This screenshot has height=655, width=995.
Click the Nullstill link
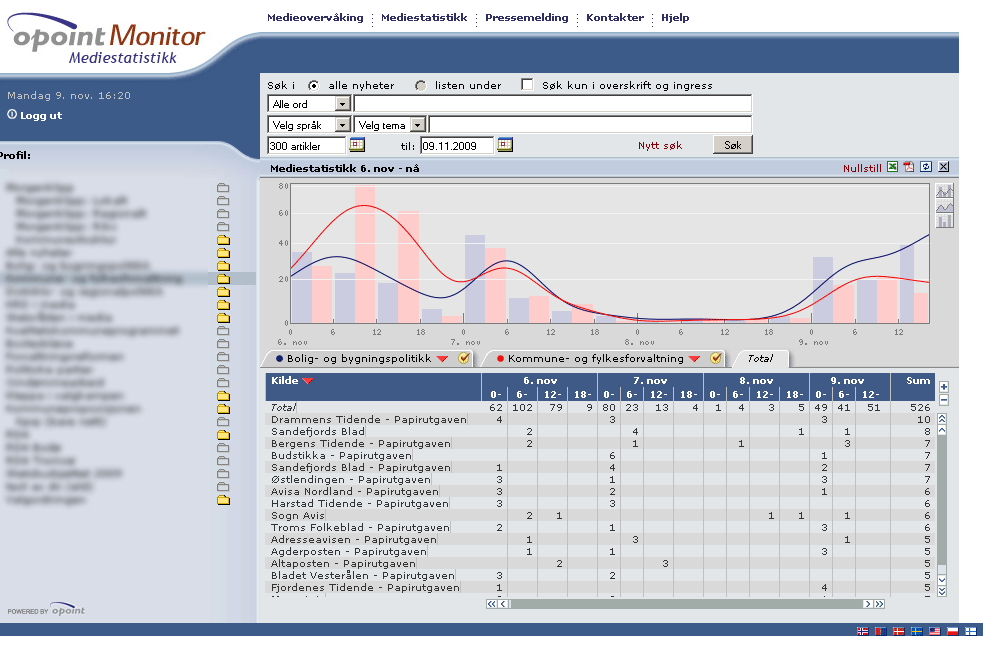click(x=862, y=168)
